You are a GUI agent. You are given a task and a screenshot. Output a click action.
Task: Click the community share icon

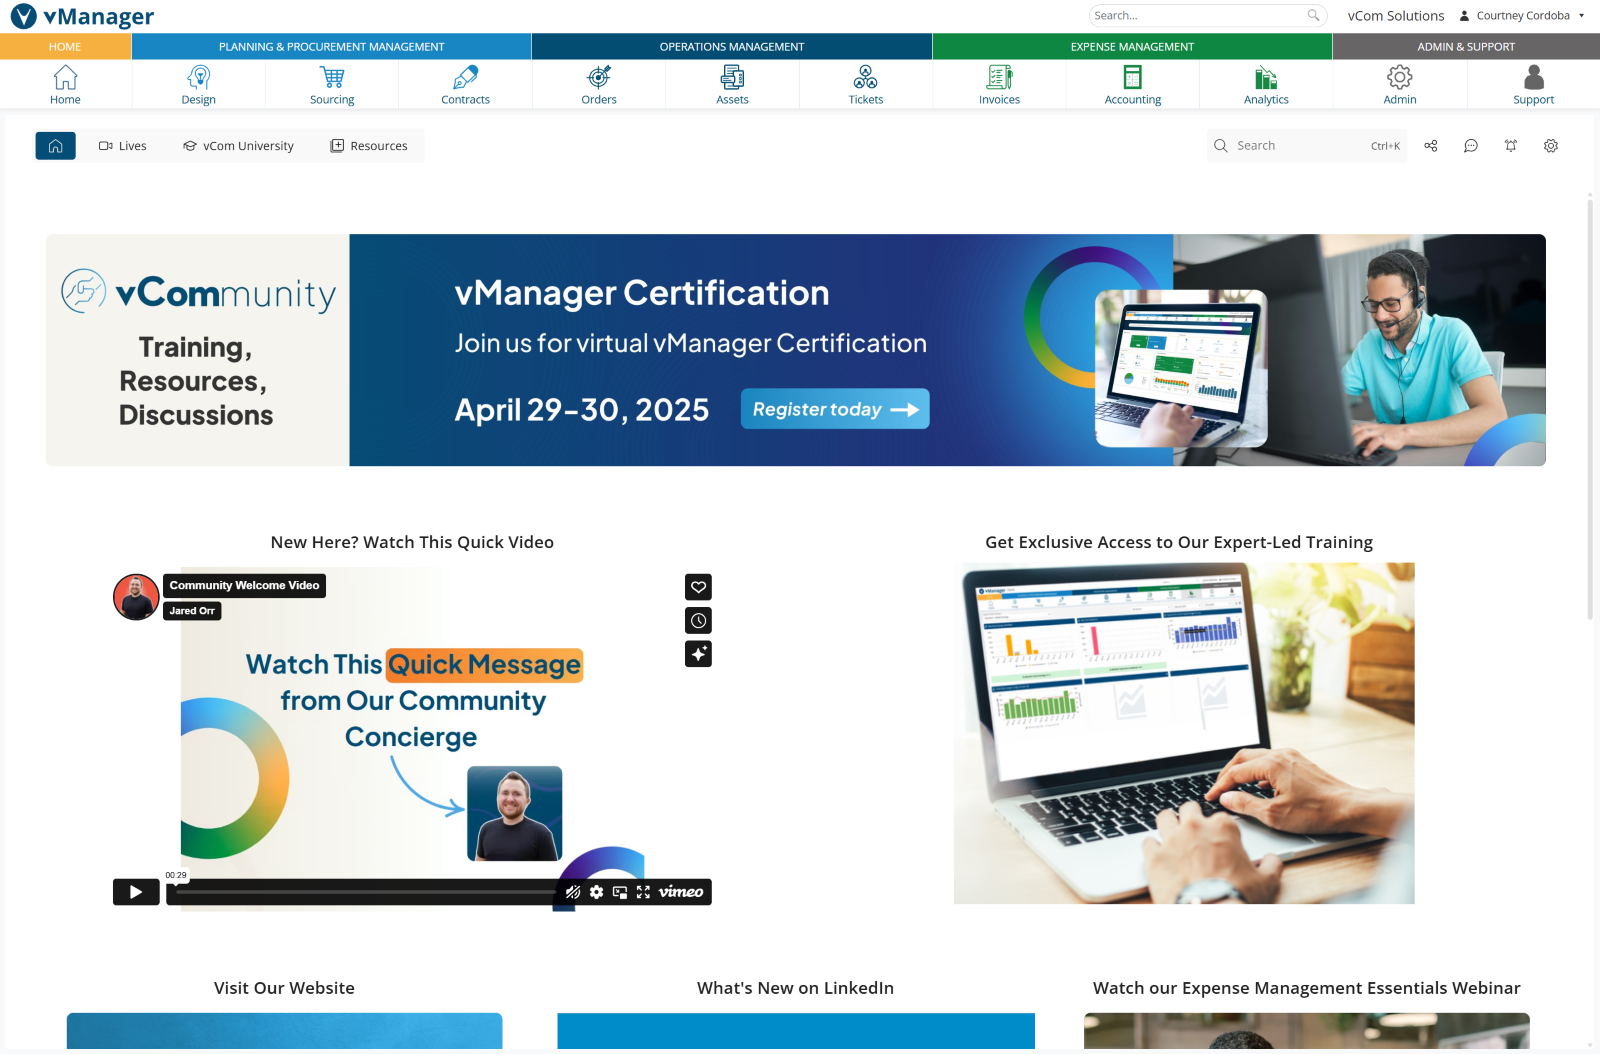click(x=1431, y=146)
